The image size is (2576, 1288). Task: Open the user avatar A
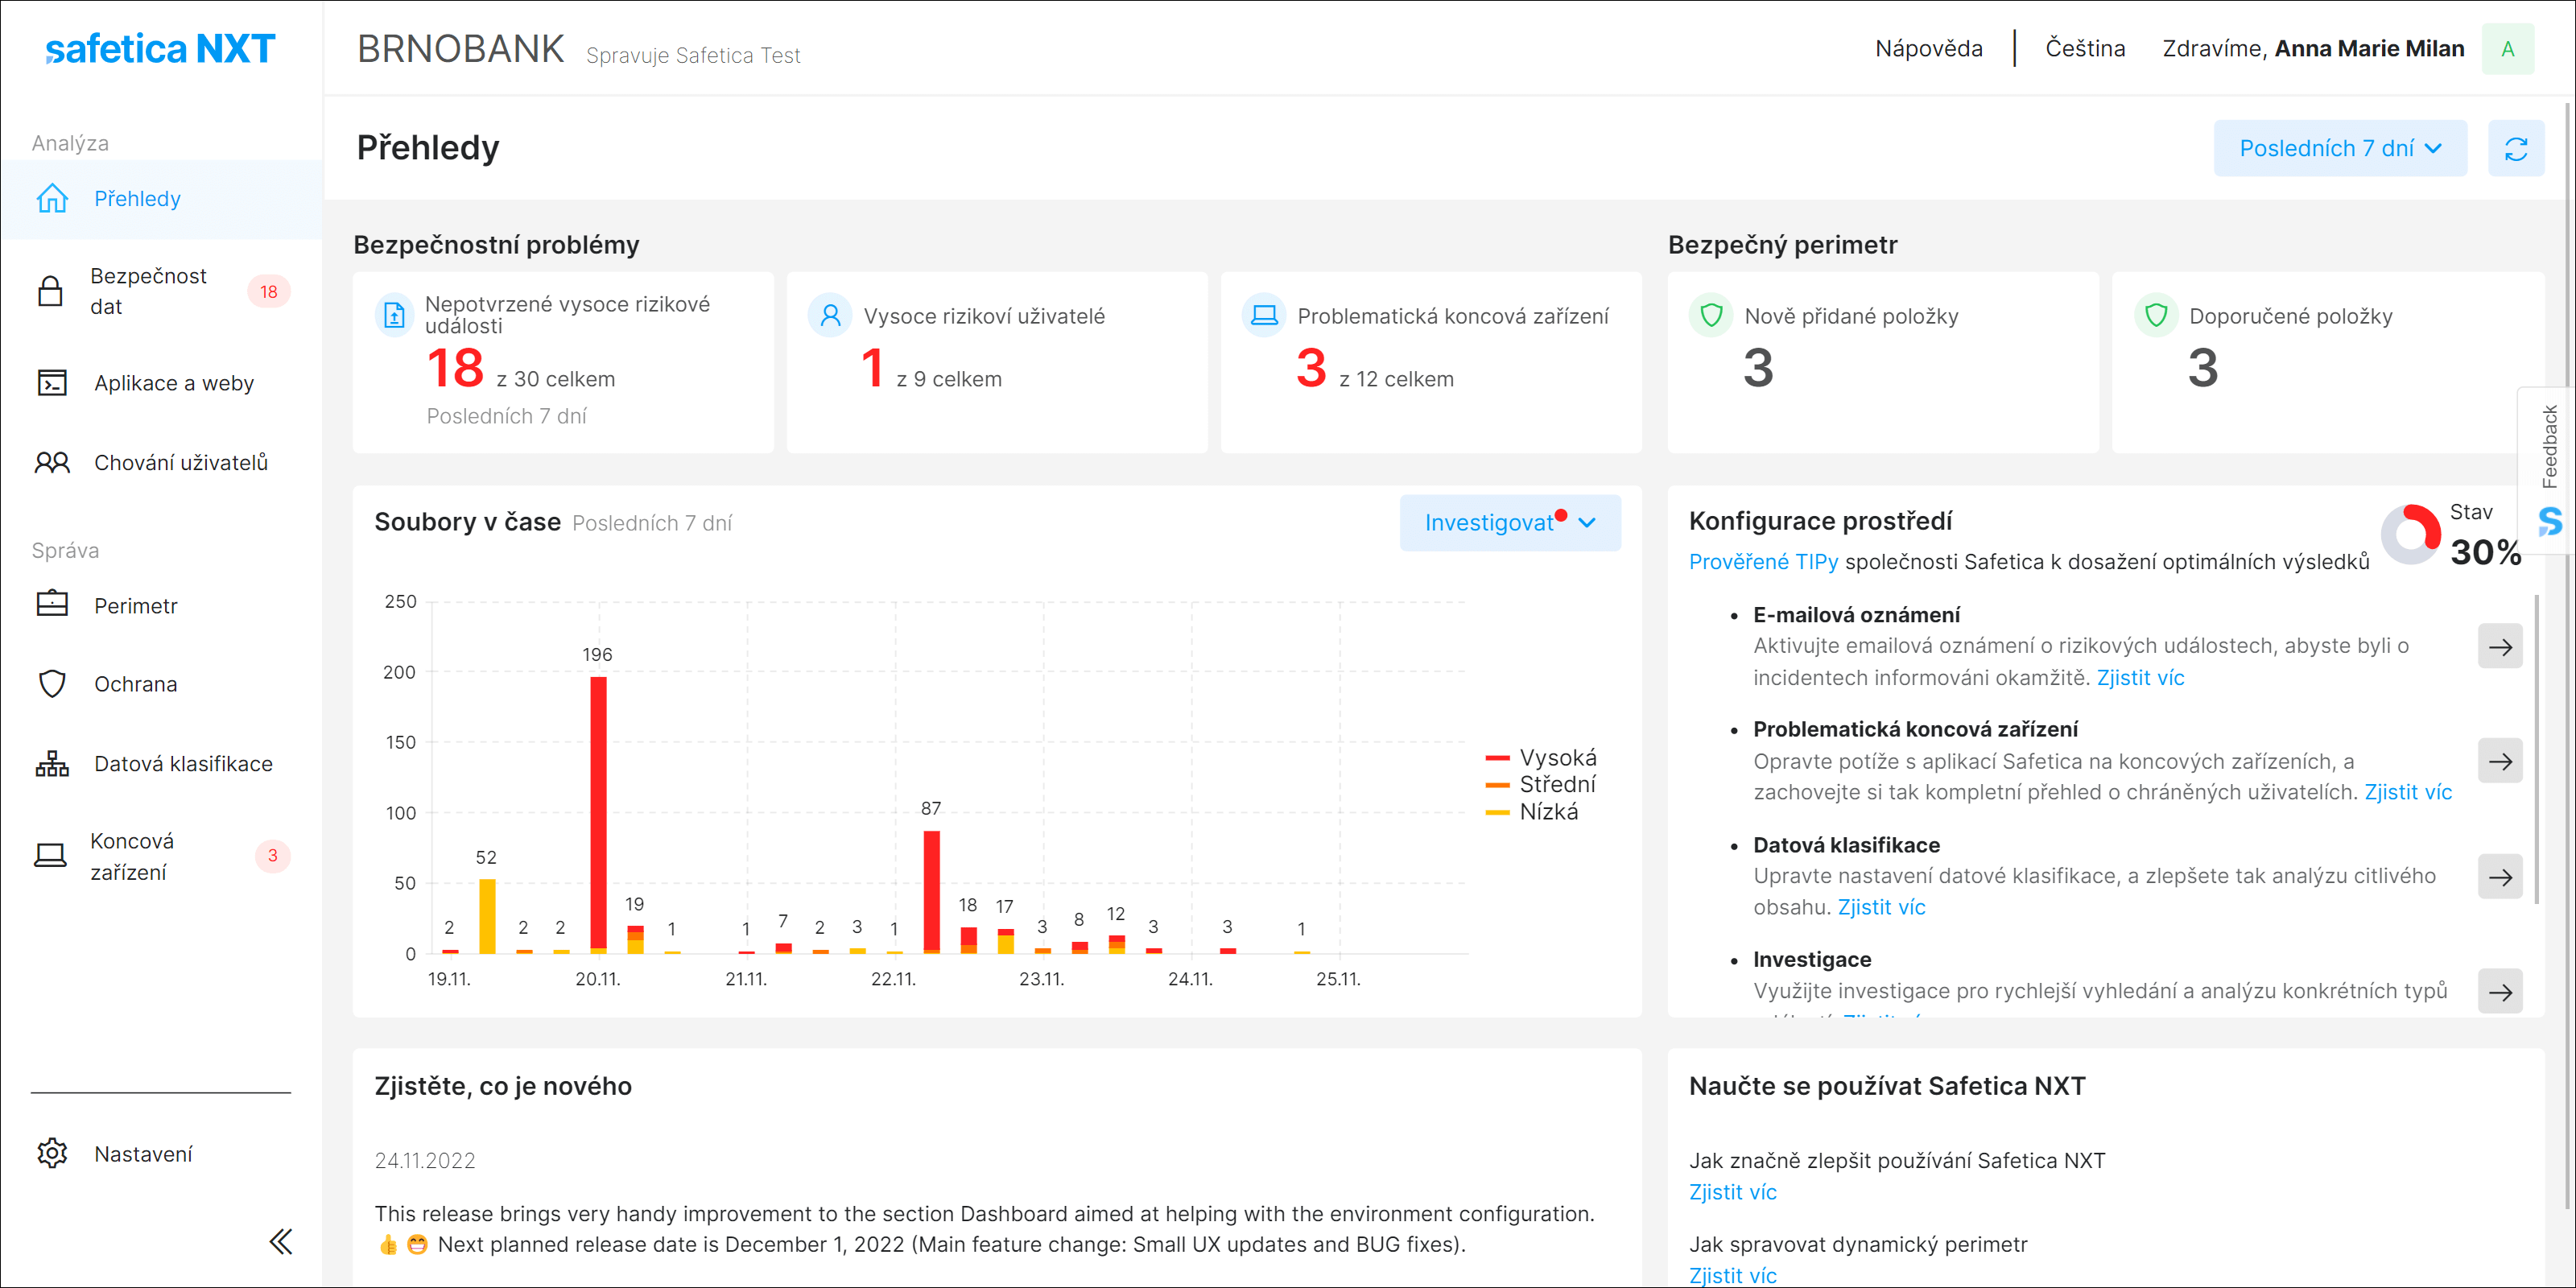point(2507,49)
